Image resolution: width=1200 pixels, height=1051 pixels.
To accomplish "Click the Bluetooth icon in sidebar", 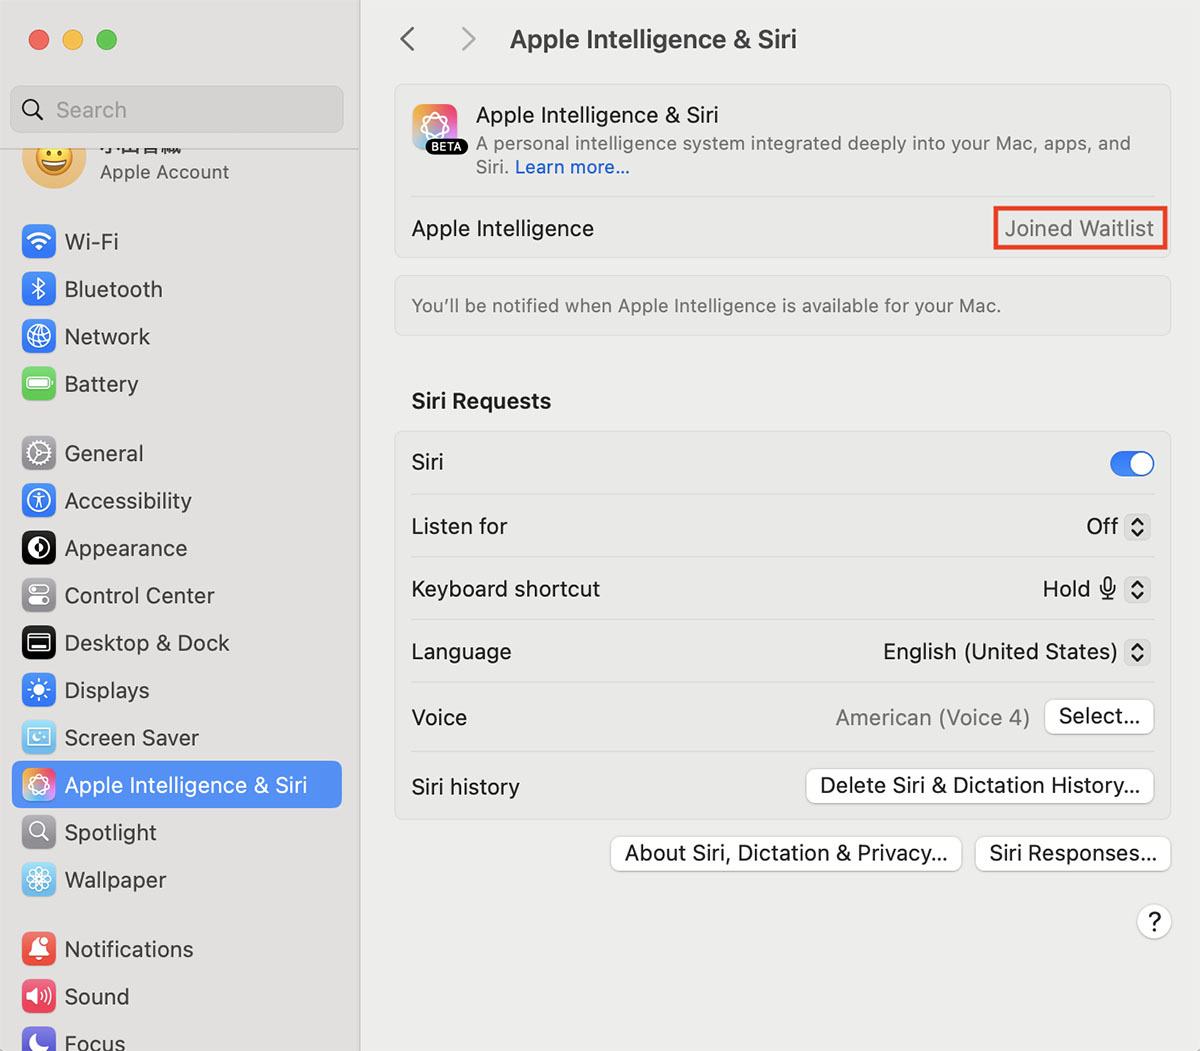I will pyautogui.click(x=39, y=289).
